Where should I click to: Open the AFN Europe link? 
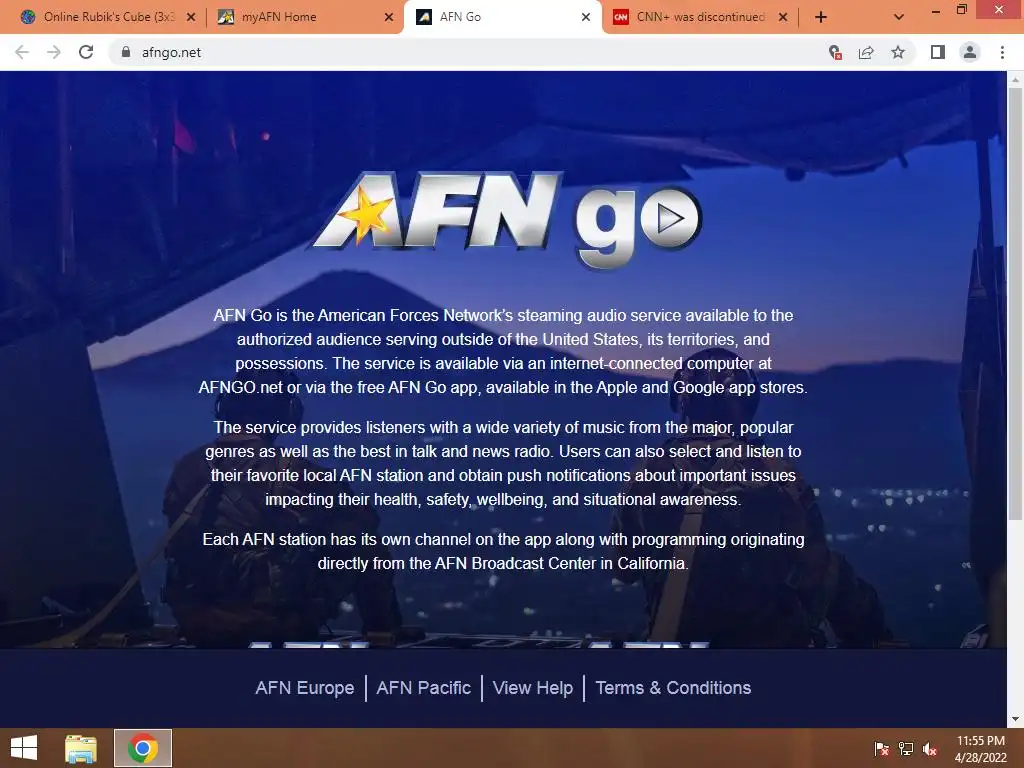click(304, 688)
